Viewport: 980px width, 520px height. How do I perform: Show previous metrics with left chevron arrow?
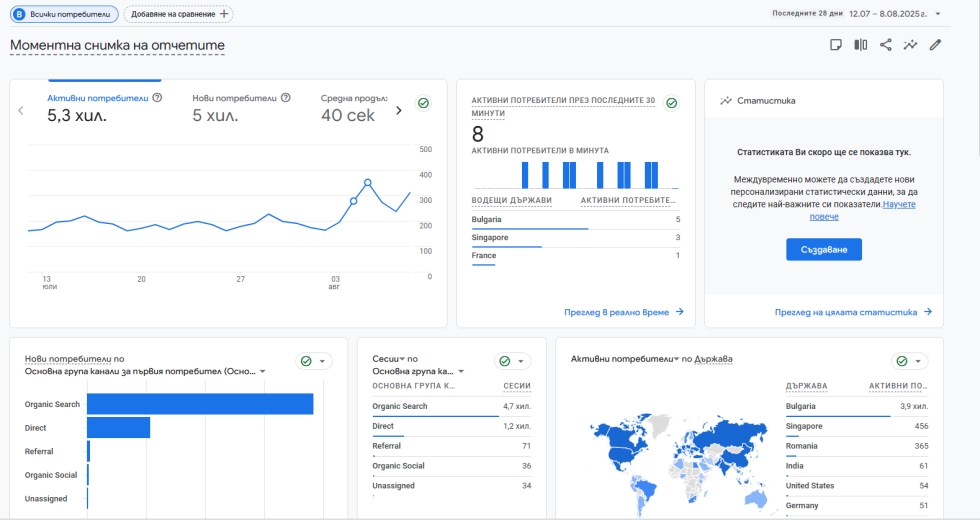tap(21, 111)
